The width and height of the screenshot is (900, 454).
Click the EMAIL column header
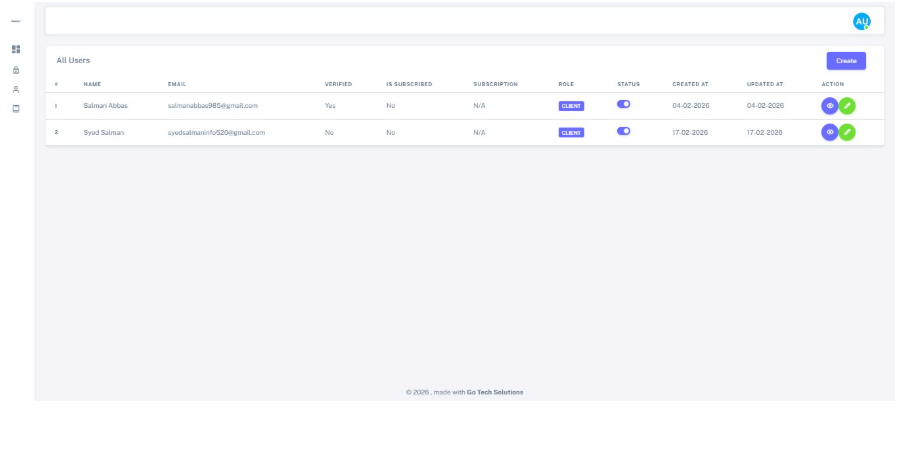click(x=177, y=84)
